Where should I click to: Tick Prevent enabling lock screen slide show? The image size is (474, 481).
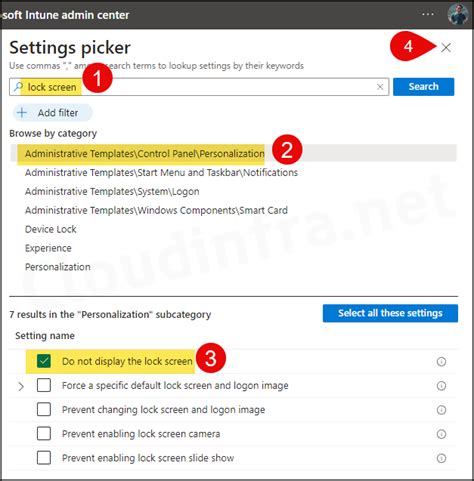click(44, 458)
